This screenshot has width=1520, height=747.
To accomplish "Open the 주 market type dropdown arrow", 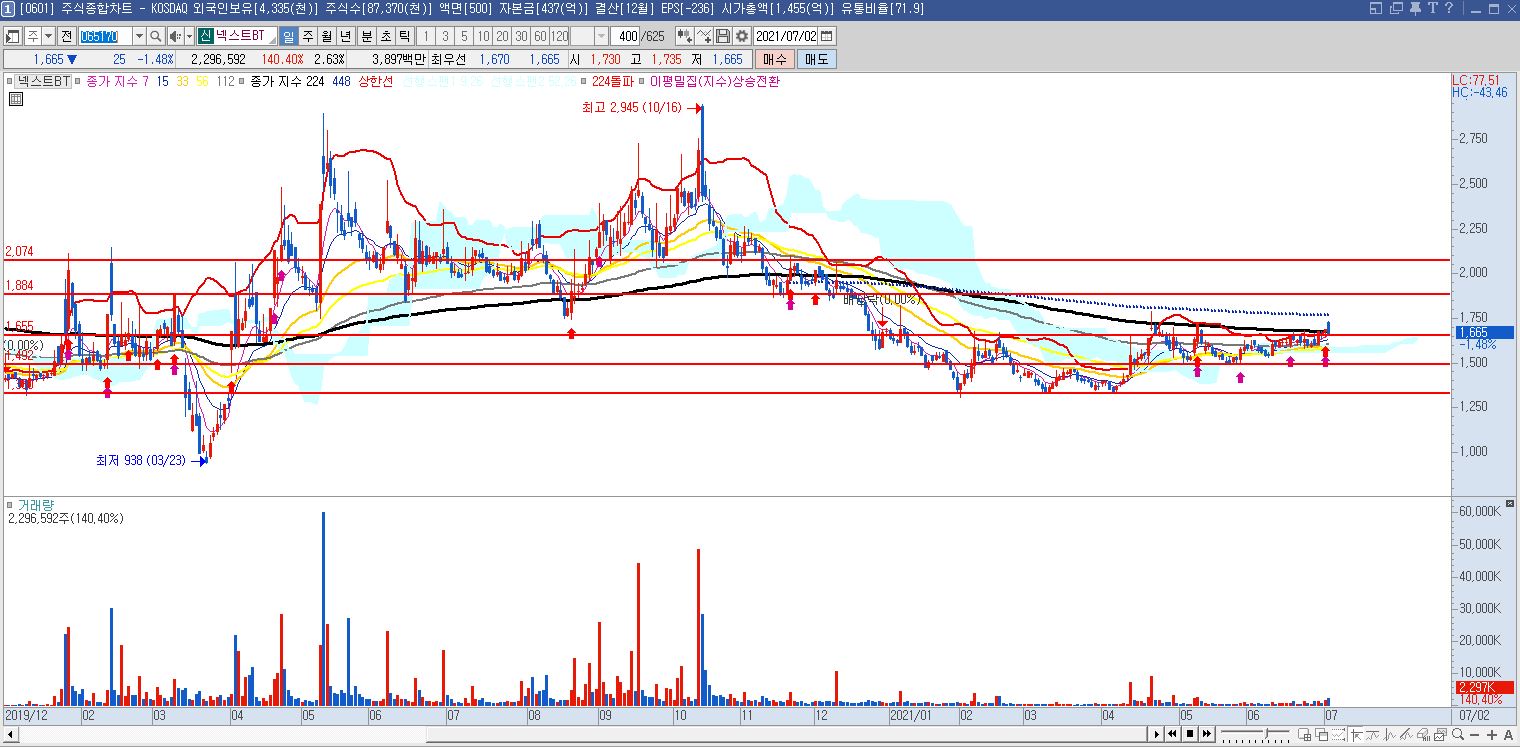I will click(x=48, y=36).
